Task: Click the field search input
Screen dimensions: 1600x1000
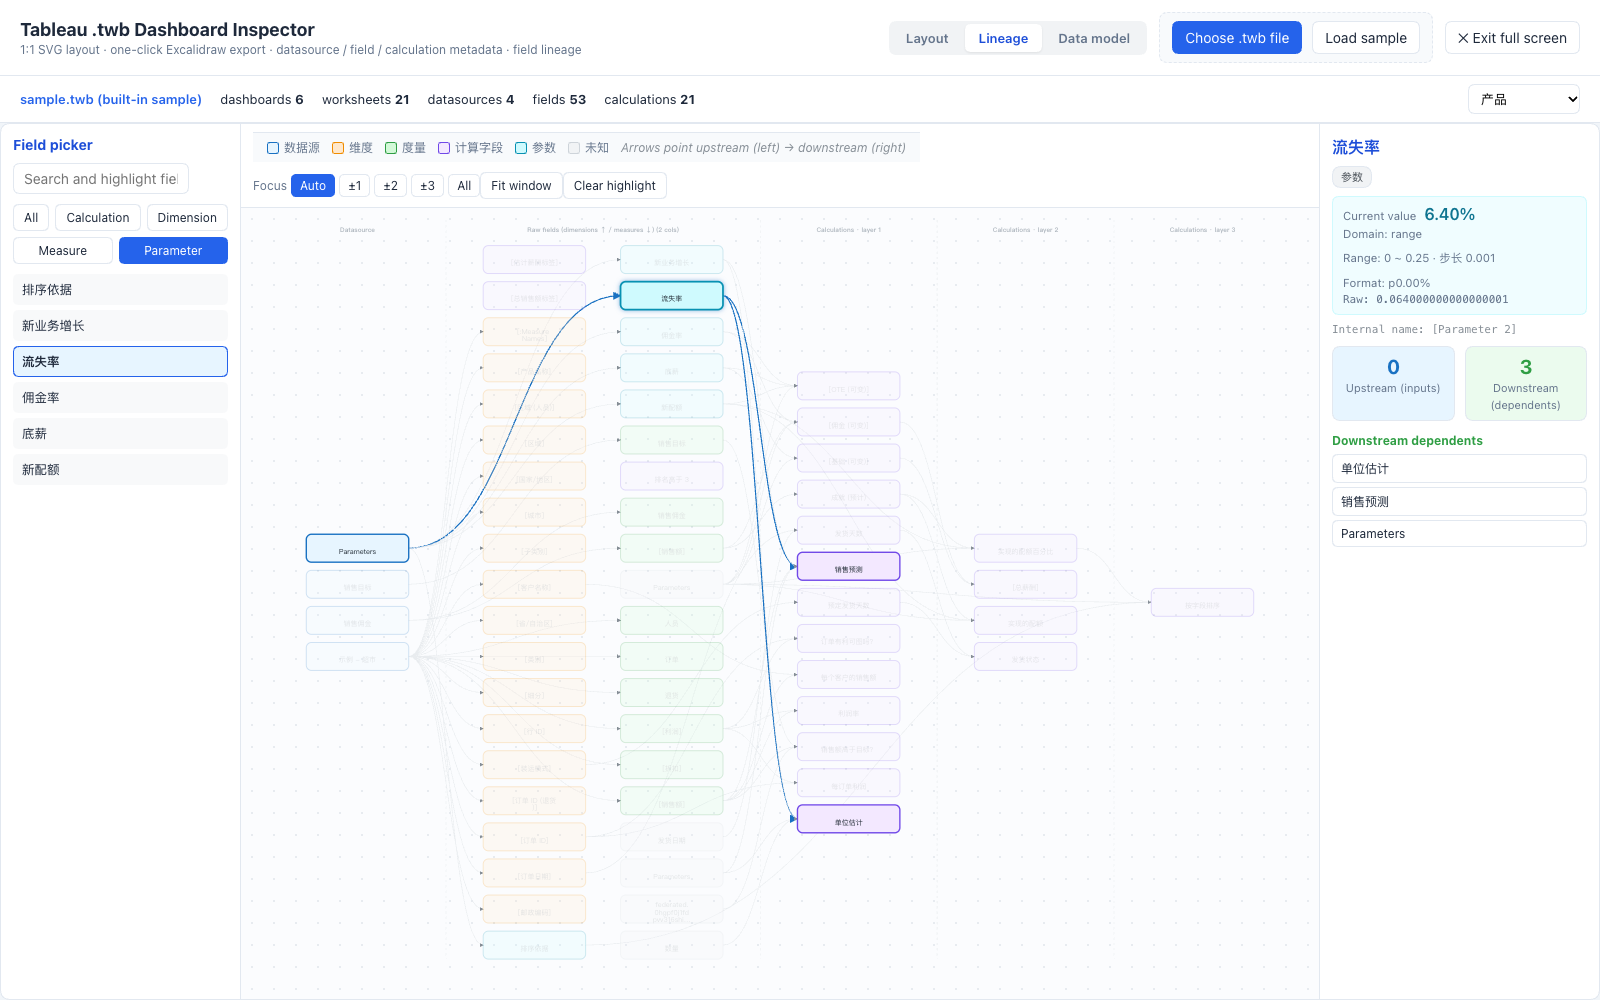Action: tap(101, 179)
